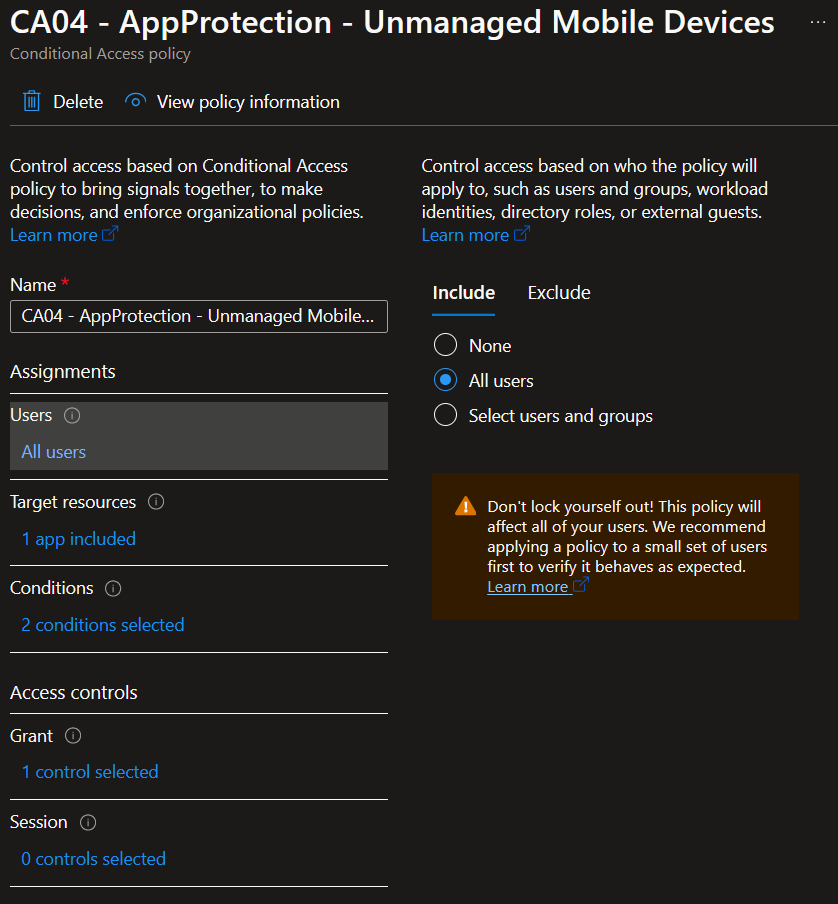Open the 2 conditions selected link
838x904 pixels.
pos(103,625)
